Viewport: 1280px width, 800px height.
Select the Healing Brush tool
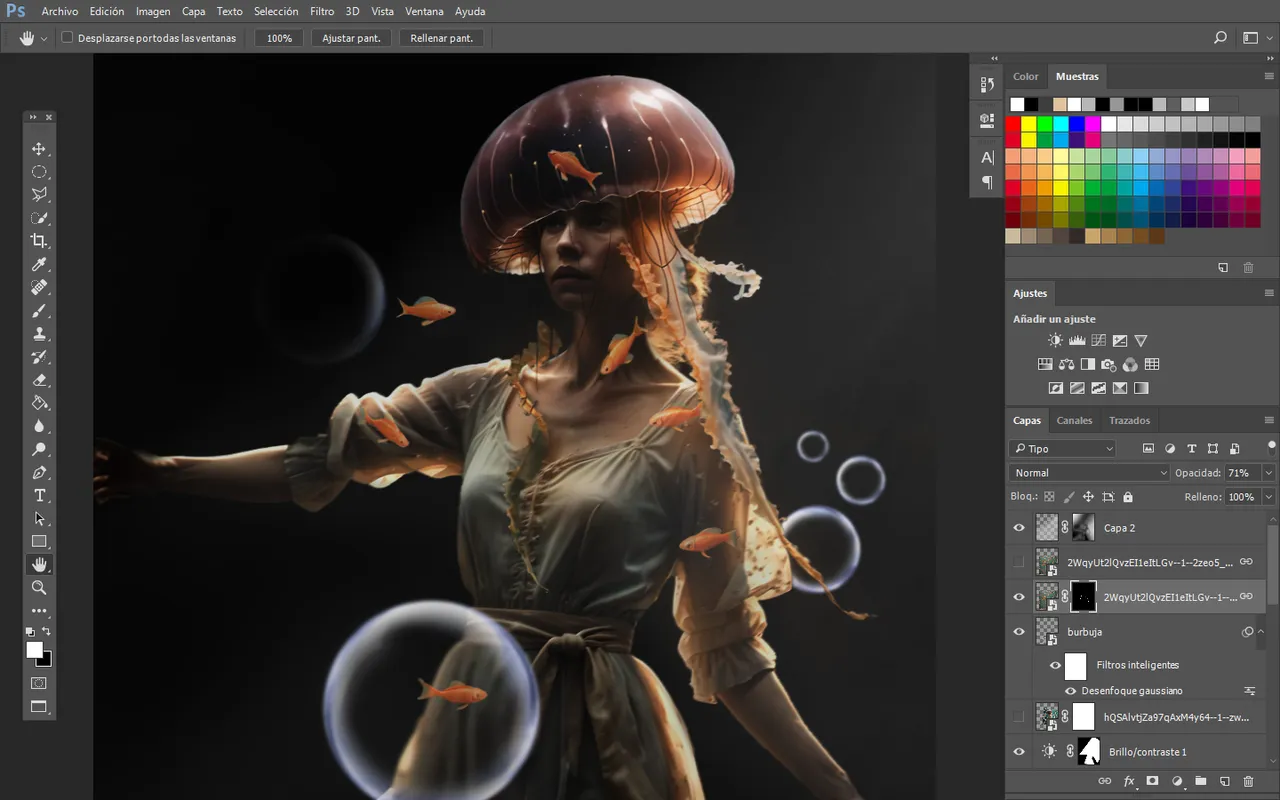pos(39,288)
